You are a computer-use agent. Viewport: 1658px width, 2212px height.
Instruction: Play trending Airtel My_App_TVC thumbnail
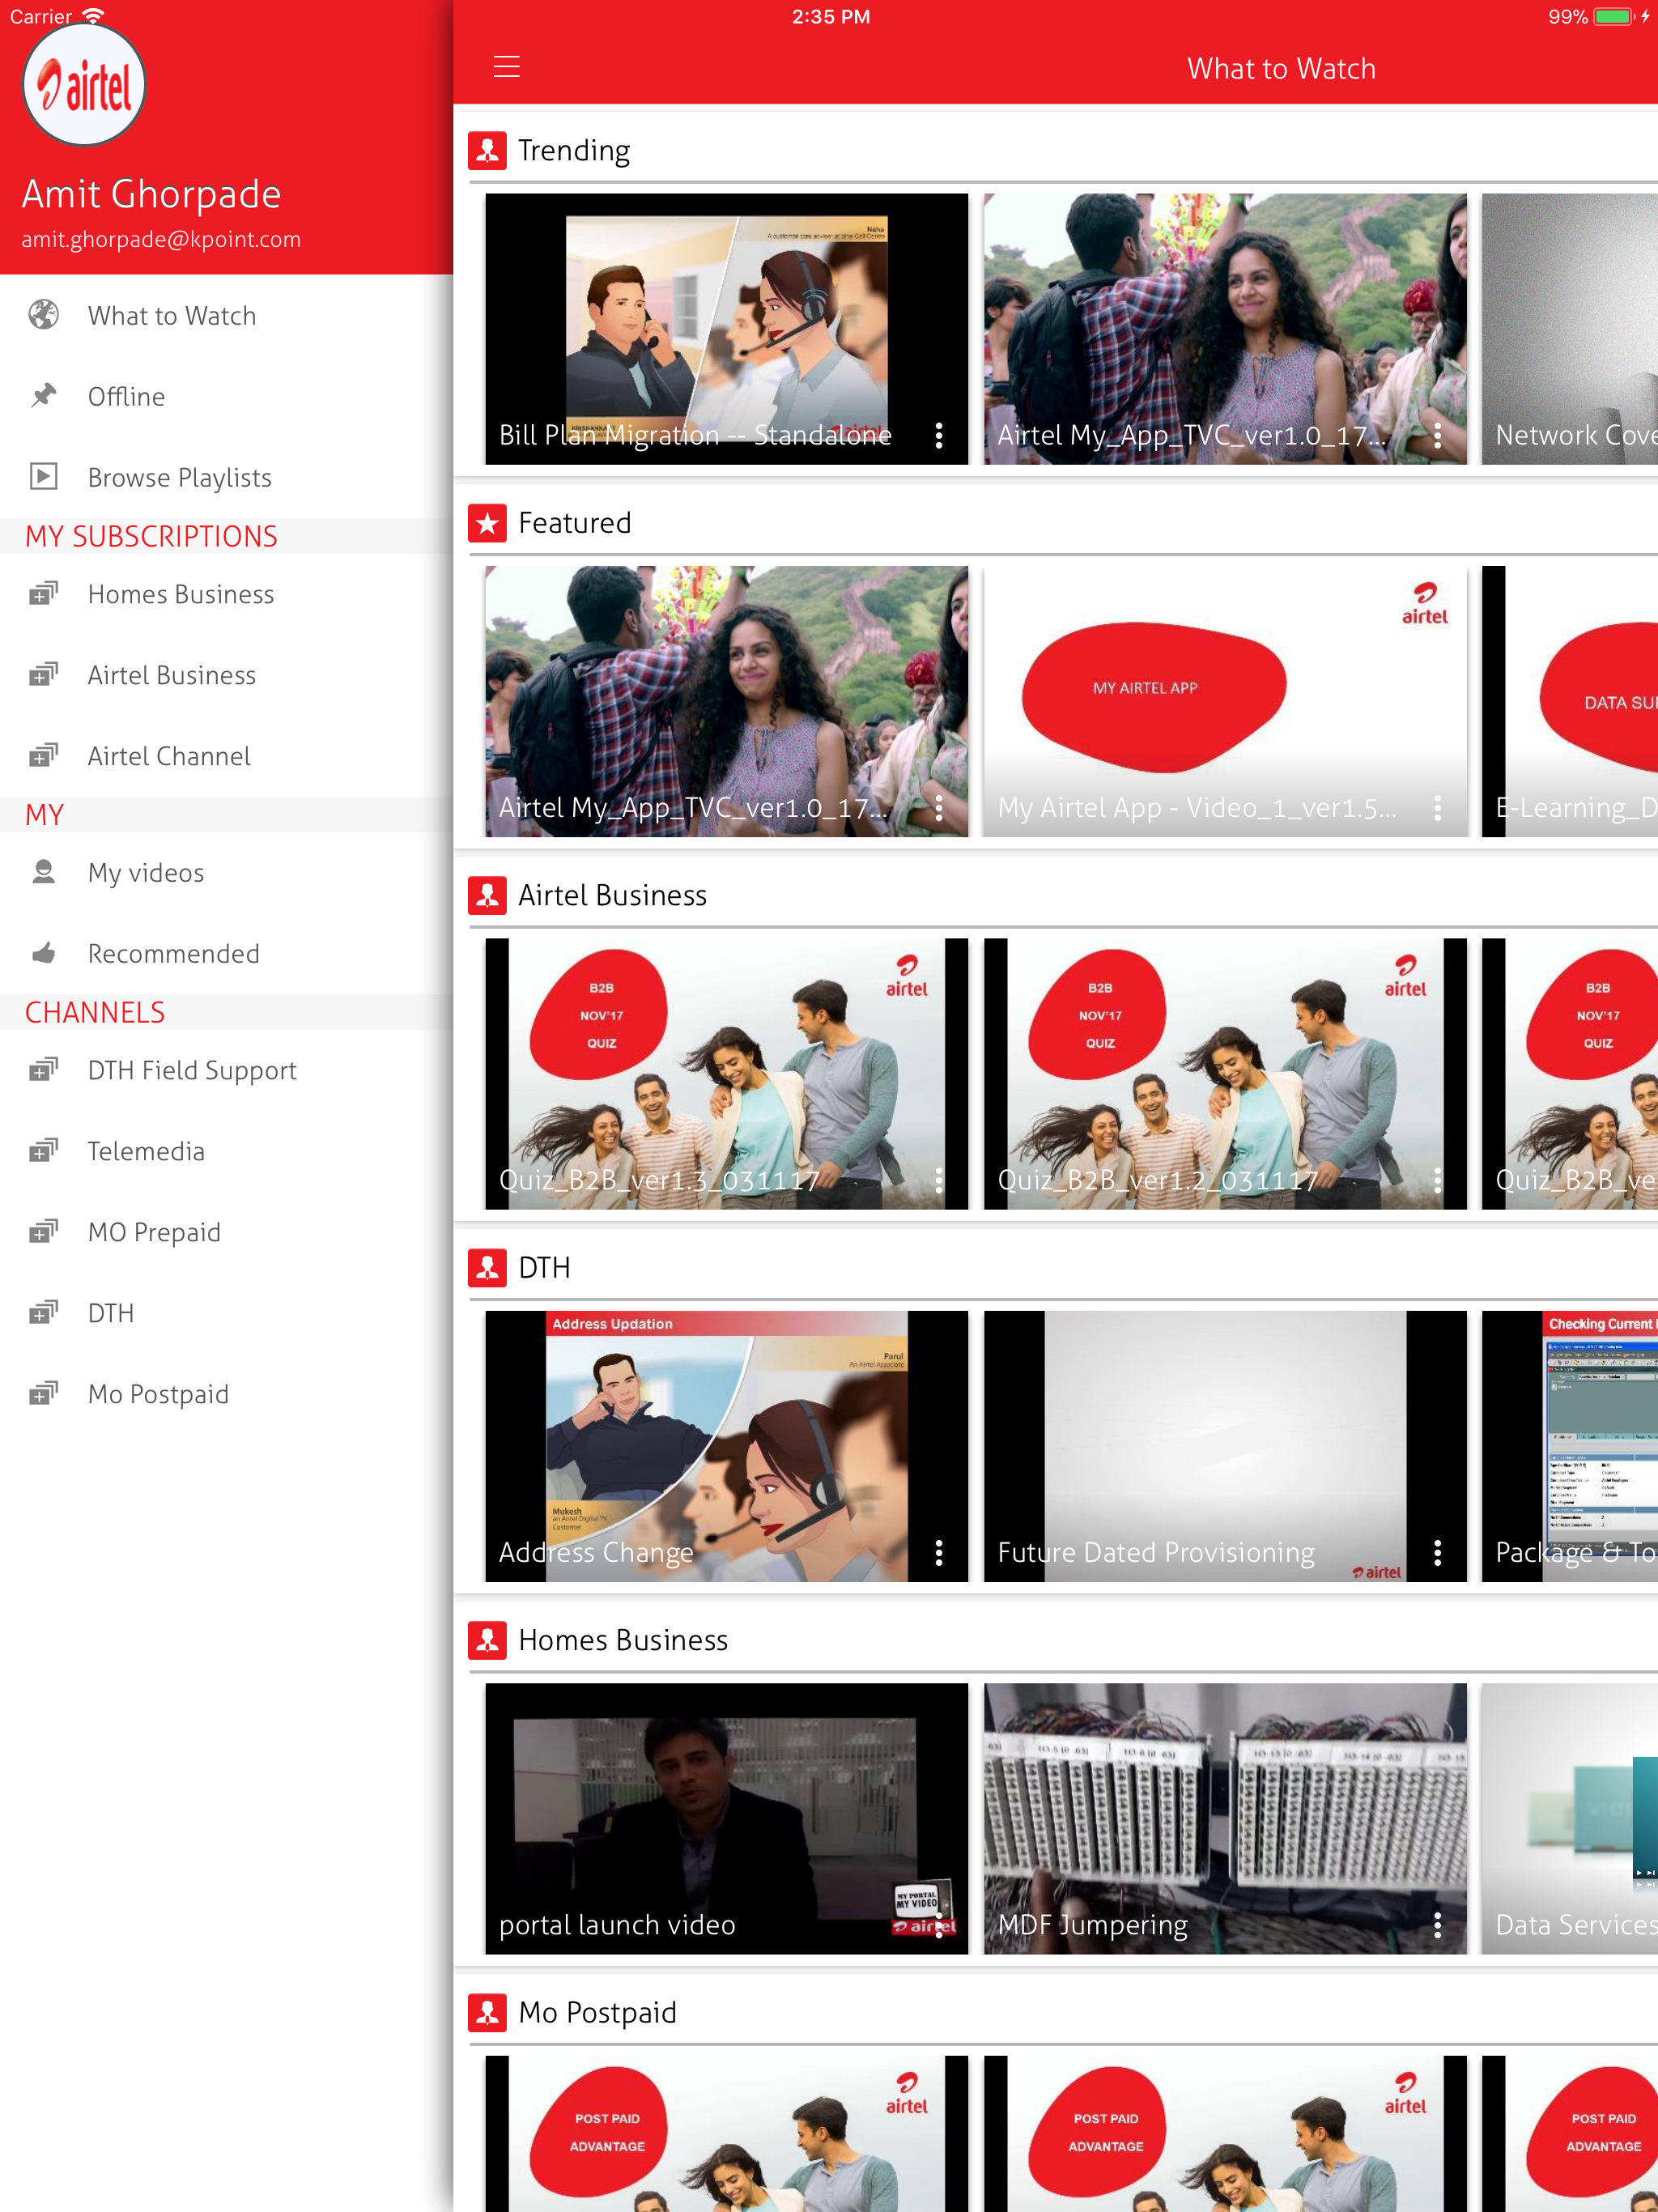pyautogui.click(x=1225, y=329)
